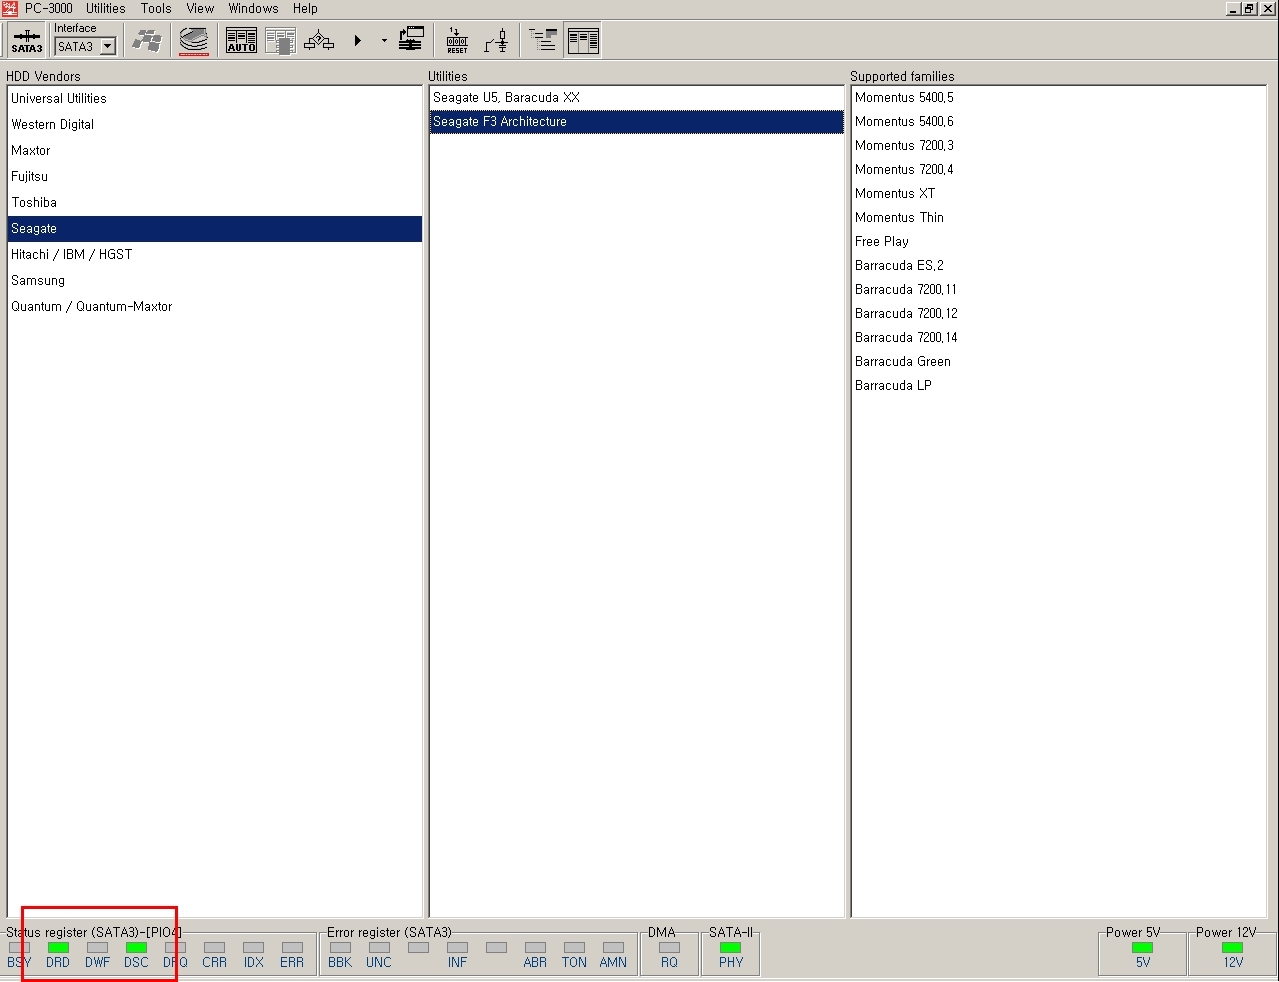Select Toshiba vendor
This screenshot has width=1279, height=982.
215,202
